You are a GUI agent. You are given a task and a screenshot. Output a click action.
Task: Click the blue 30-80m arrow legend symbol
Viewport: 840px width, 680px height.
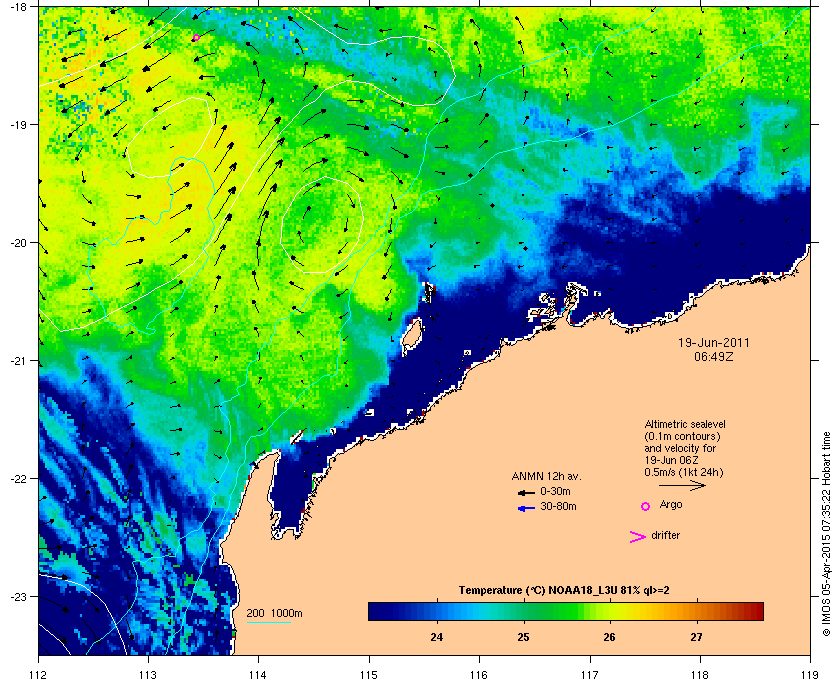click(526, 508)
